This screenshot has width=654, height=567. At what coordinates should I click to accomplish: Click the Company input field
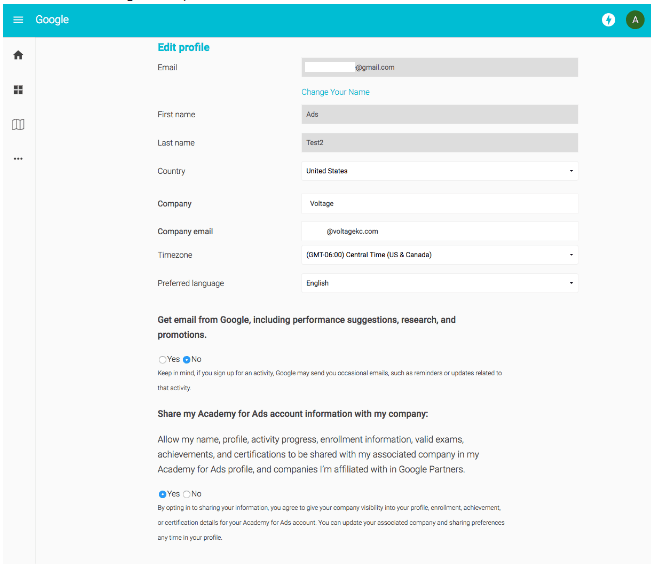(x=440, y=204)
